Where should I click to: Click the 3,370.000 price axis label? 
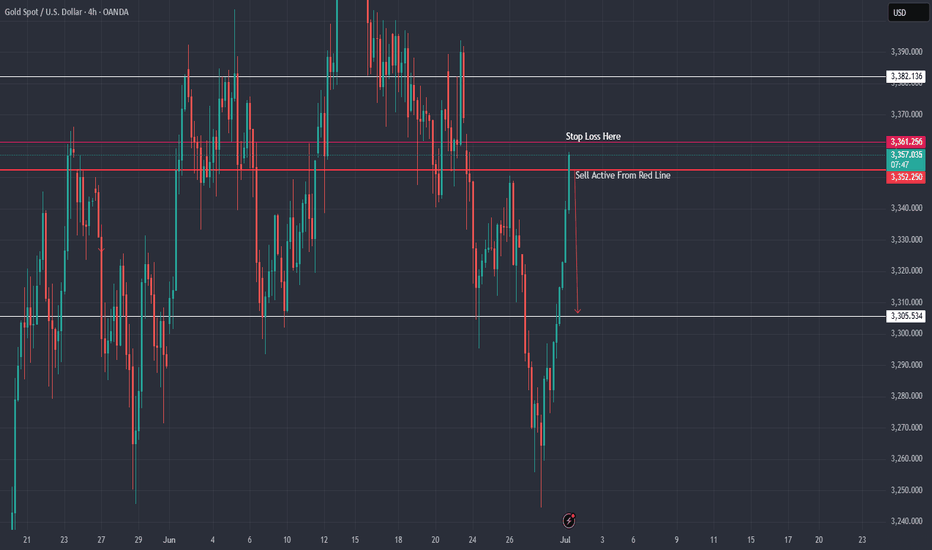point(906,114)
